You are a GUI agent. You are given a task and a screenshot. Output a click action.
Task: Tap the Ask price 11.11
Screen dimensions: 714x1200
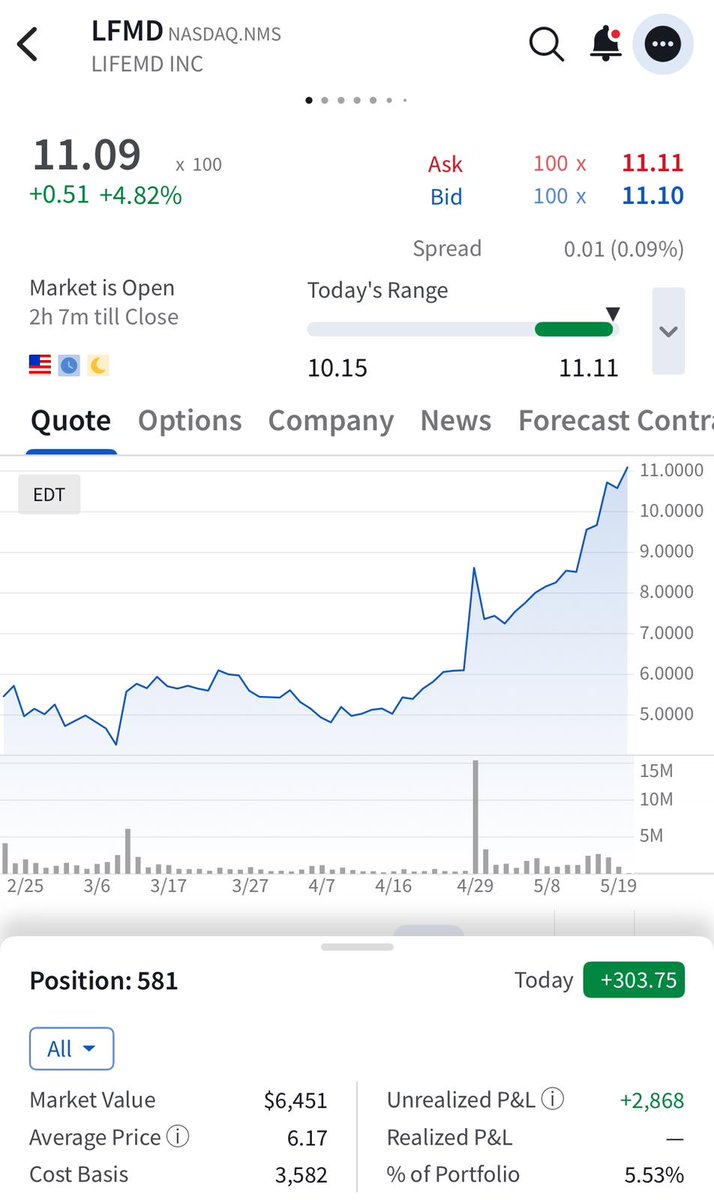(653, 164)
